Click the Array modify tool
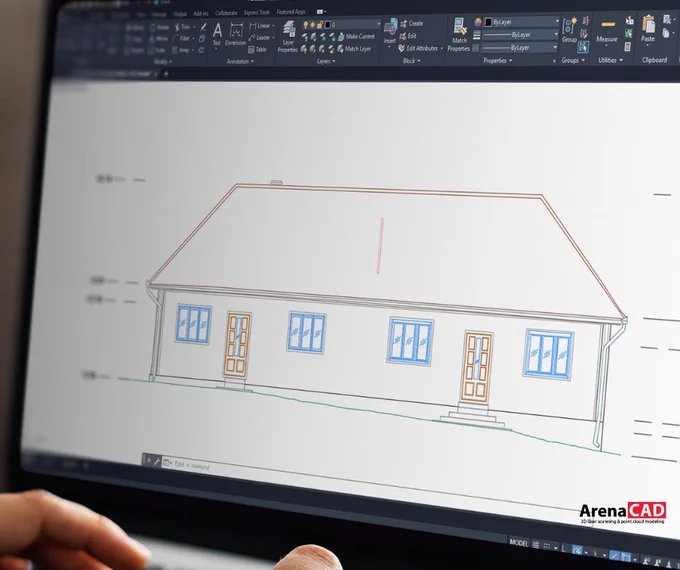680x570 pixels. [x=181, y=50]
